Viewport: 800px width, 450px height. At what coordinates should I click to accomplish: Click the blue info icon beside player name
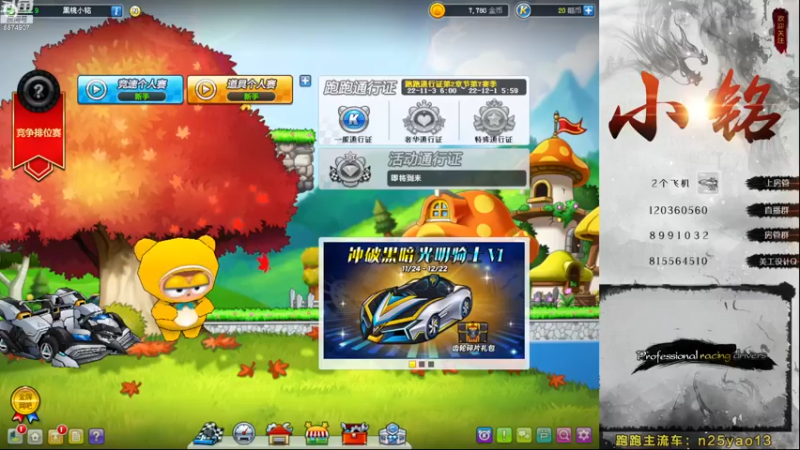point(116,11)
